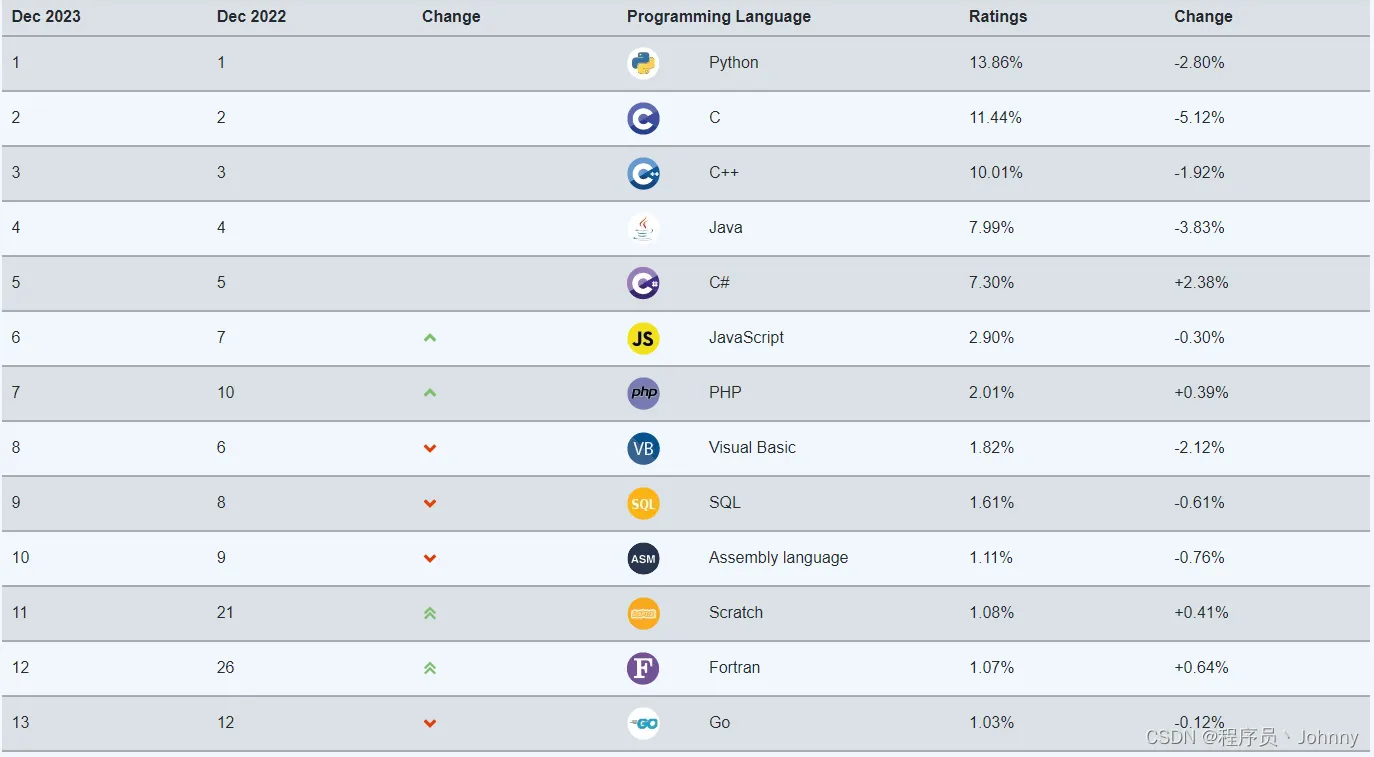Click the orange Scratch icon
Viewport: 1374px width, 757px height.
[643, 613]
